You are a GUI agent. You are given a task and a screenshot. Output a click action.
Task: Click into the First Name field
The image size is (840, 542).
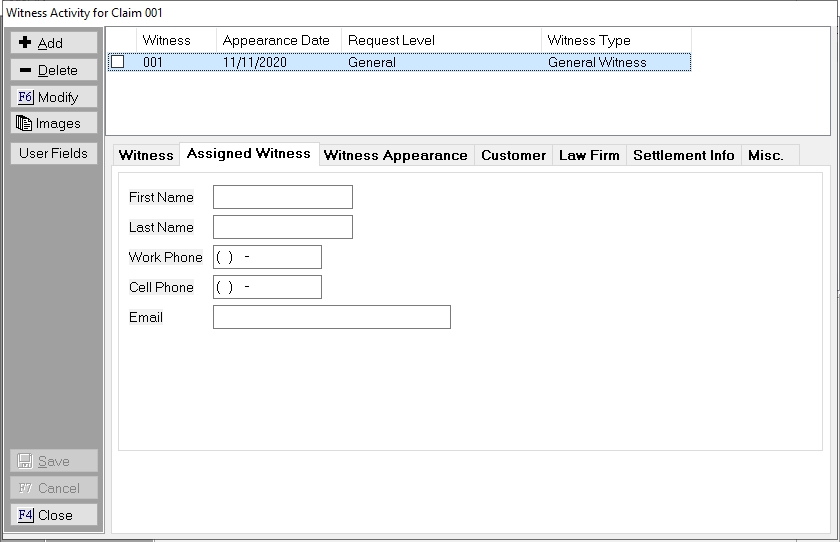(x=282, y=197)
